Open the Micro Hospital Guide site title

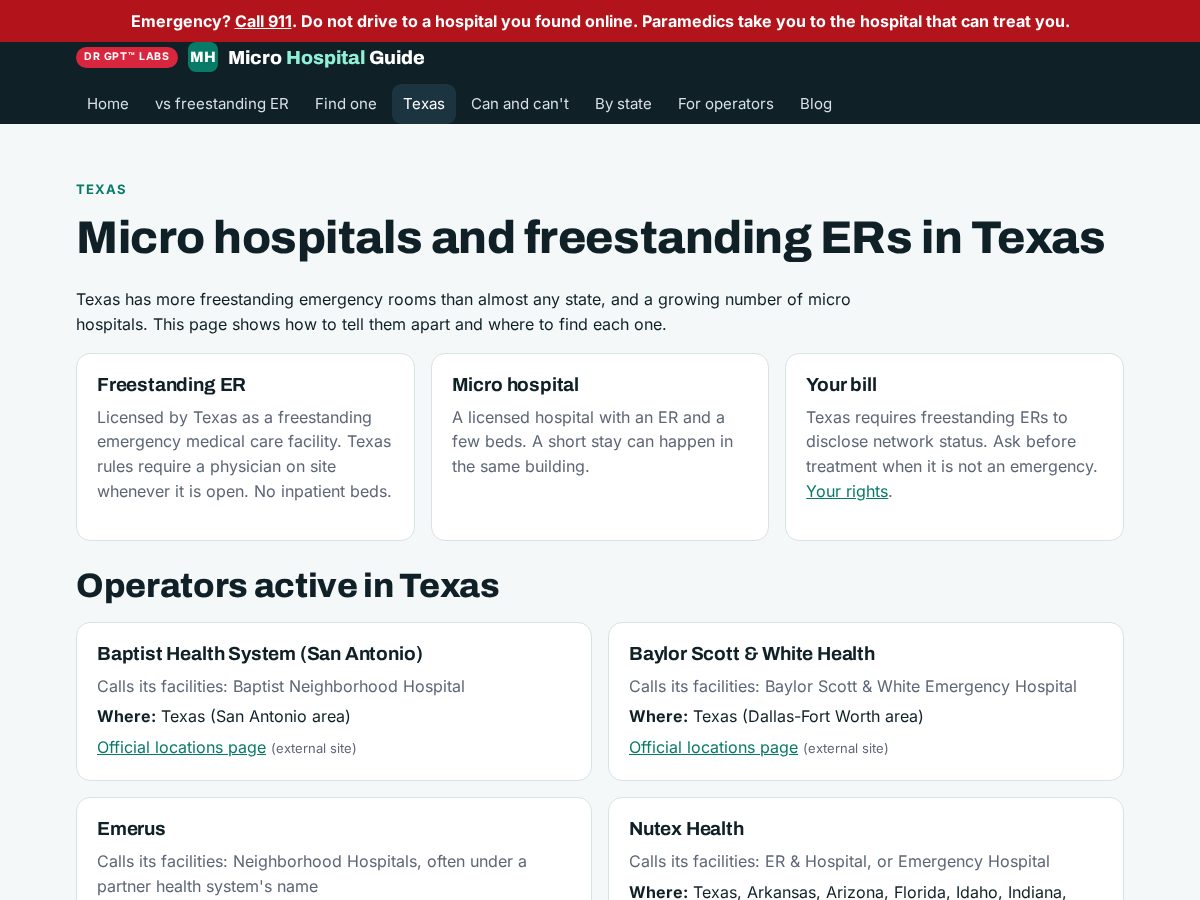[326, 57]
